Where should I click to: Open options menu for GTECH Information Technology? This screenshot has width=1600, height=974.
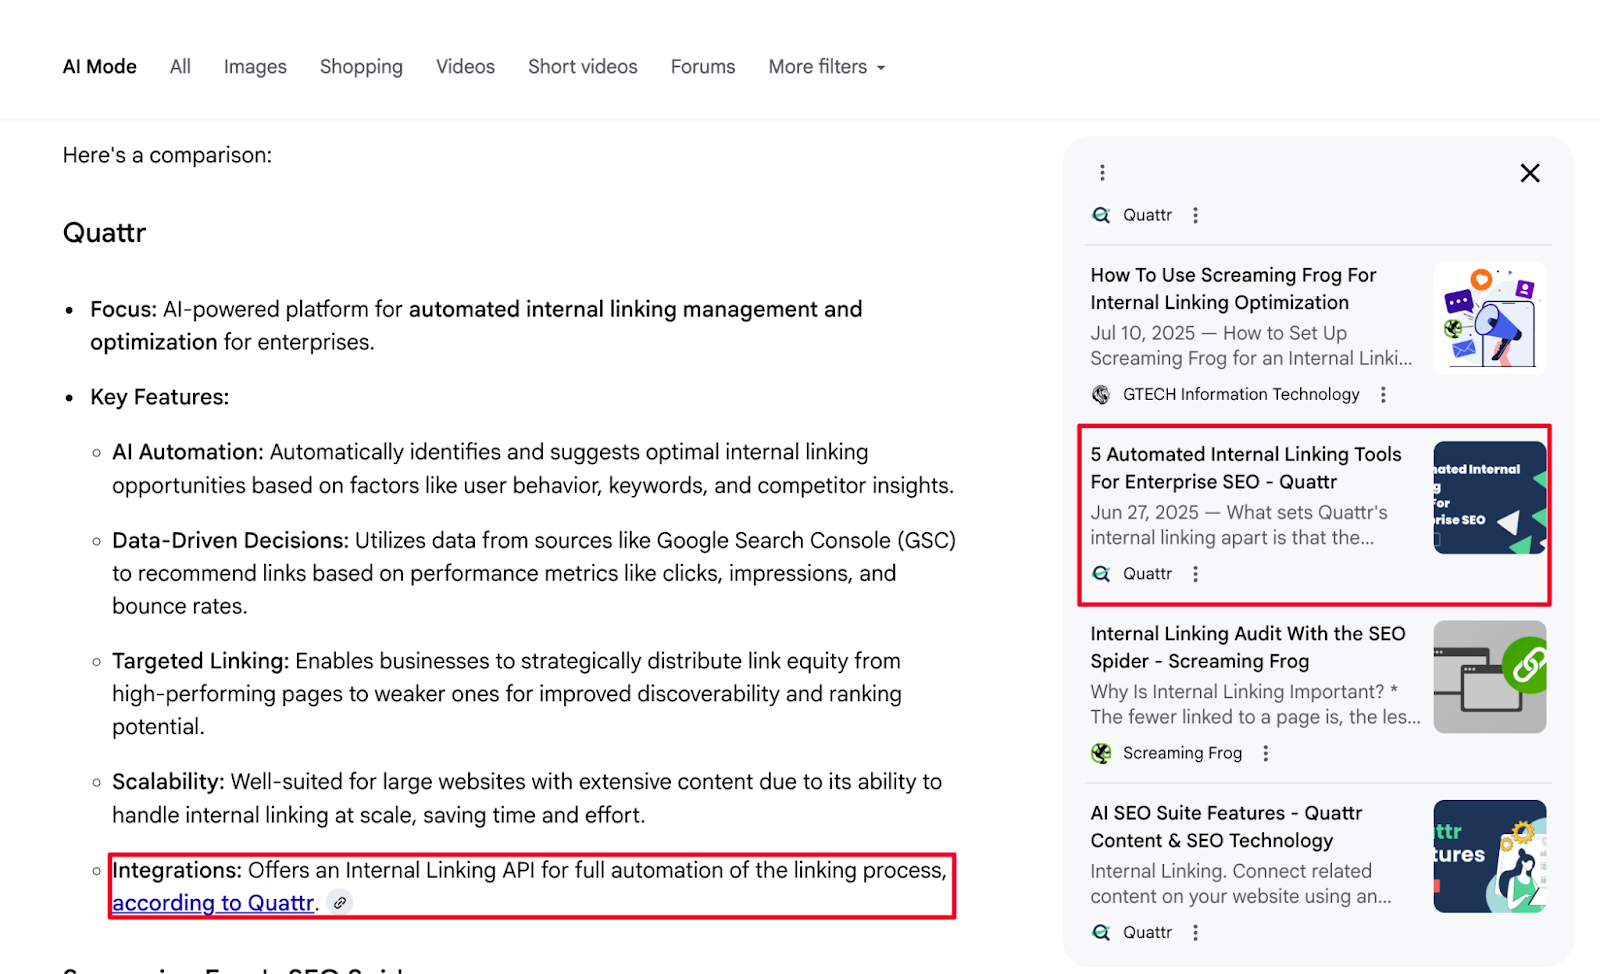[1383, 394]
